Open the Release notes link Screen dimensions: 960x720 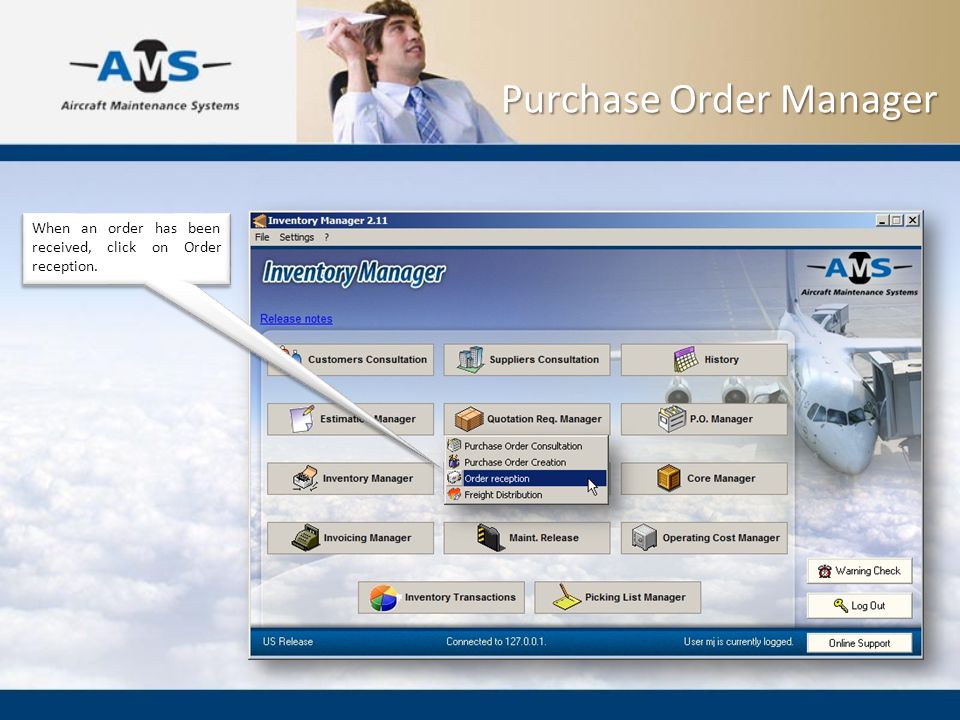[296, 318]
